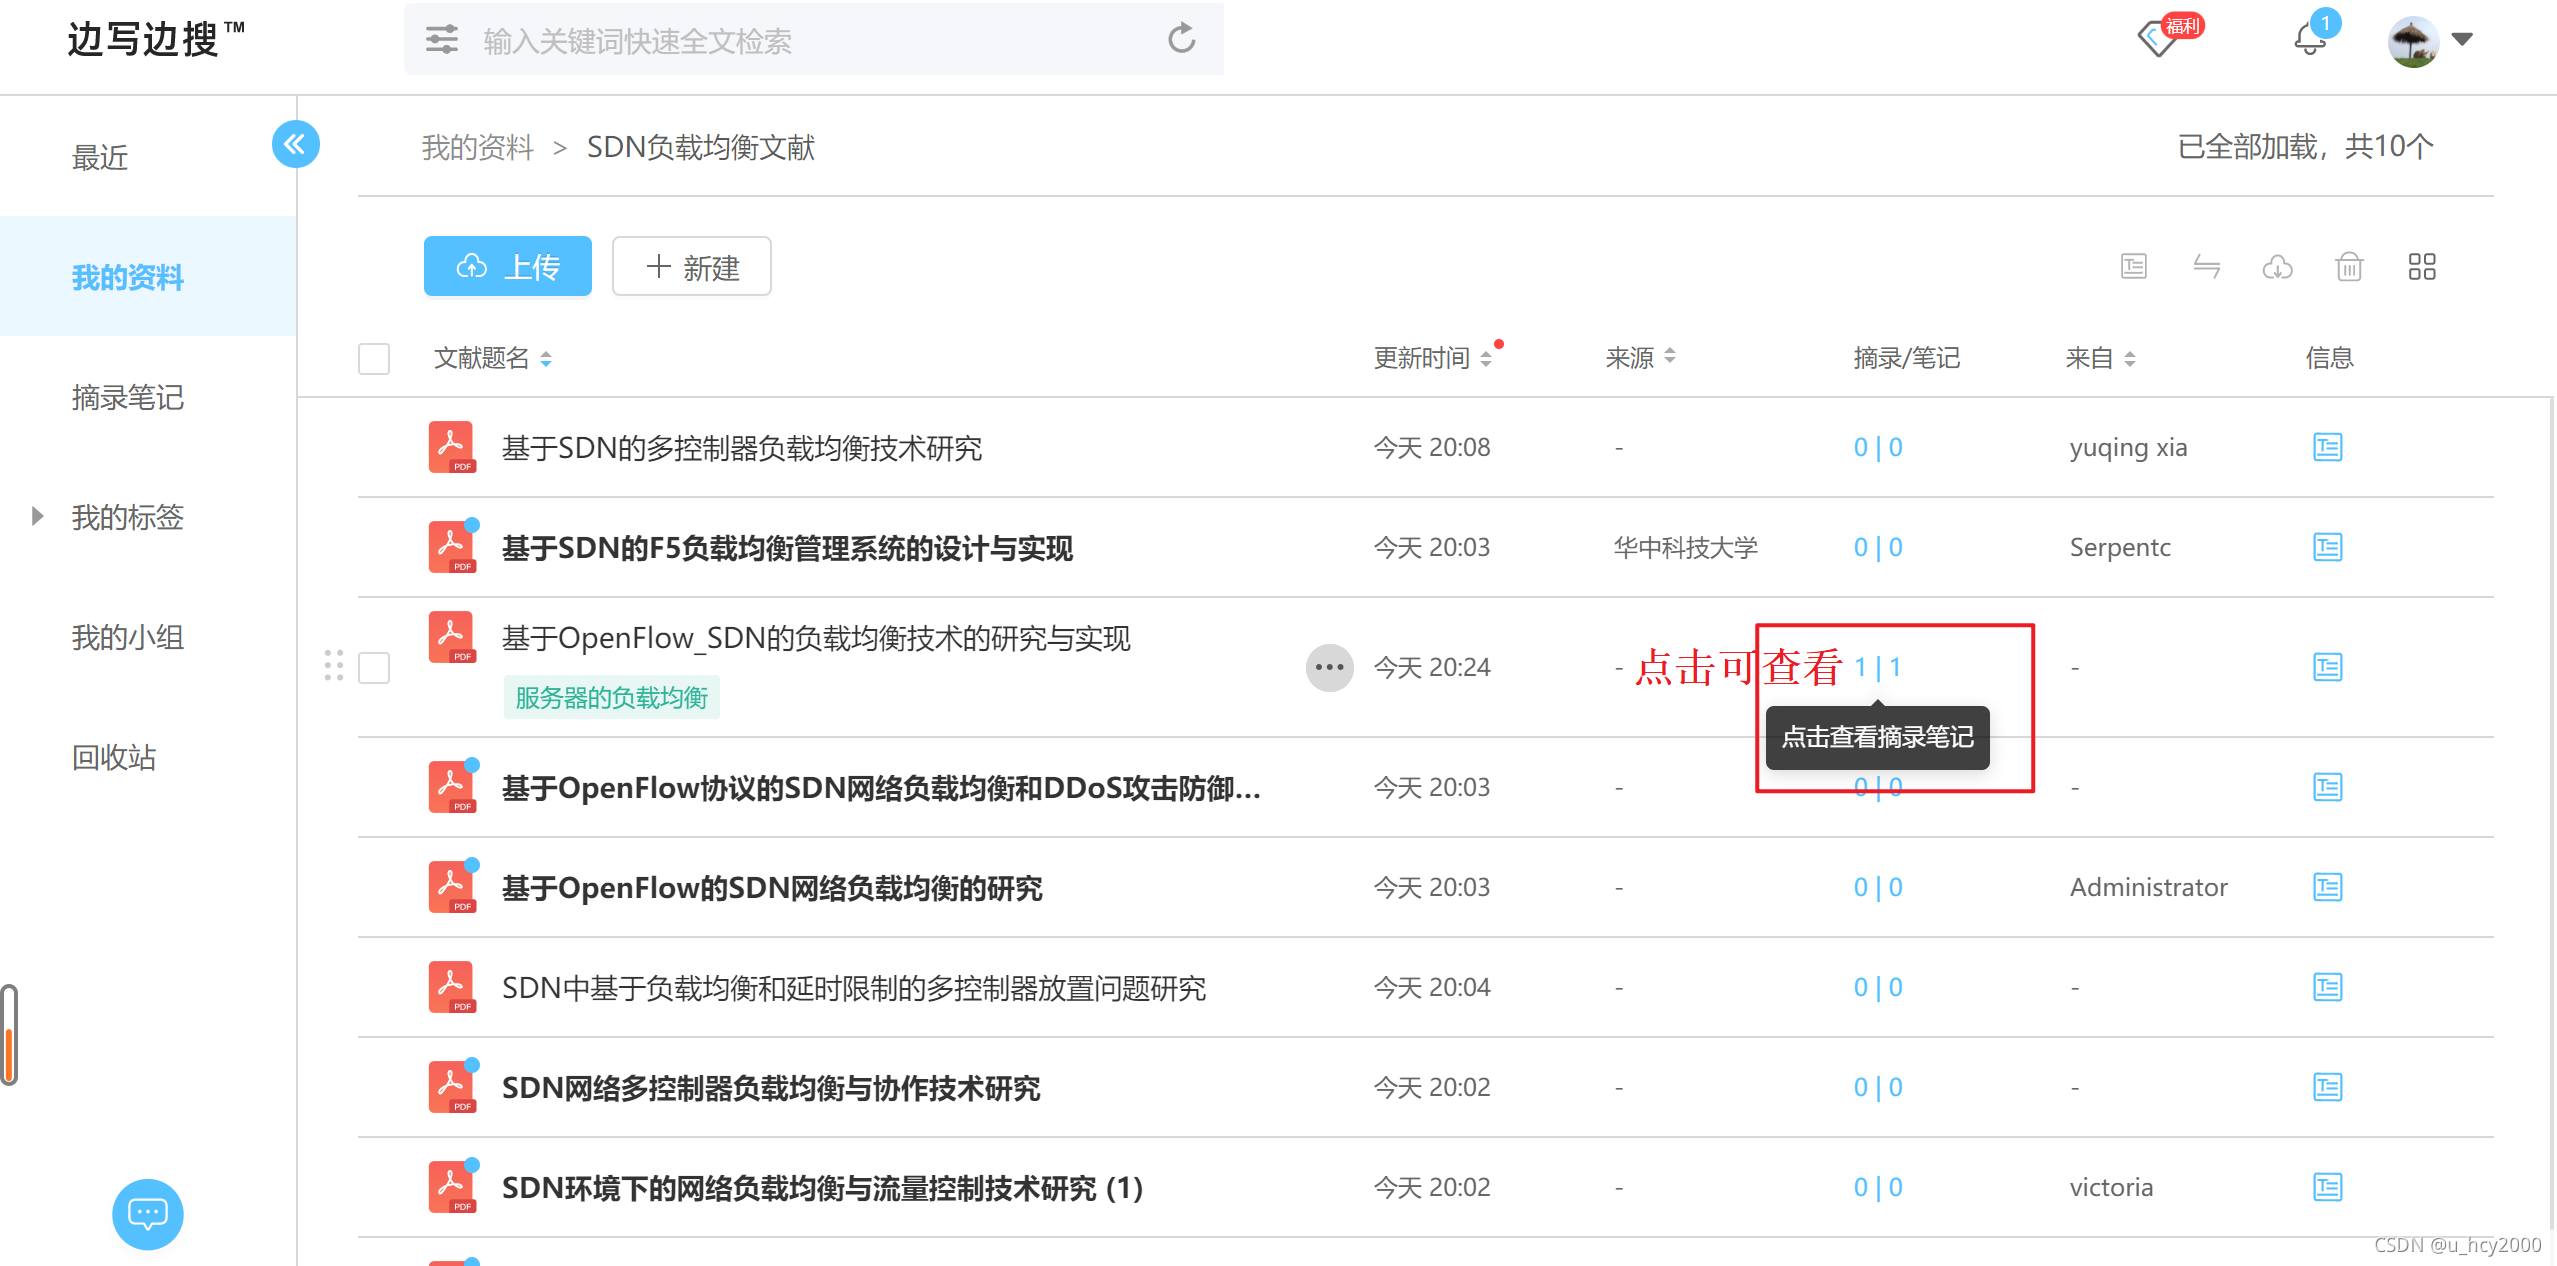The image size is (2557, 1266).
Task: Click the keyword search input field
Action: tap(814, 40)
